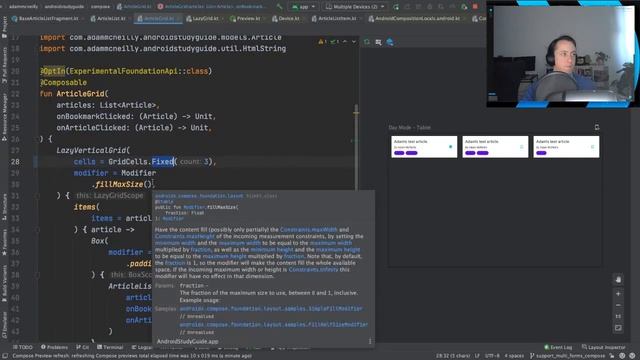The height and width of the screenshot is (360, 640).
Task: Click the 1:1 actual size zoom icon
Action: pos(618,316)
